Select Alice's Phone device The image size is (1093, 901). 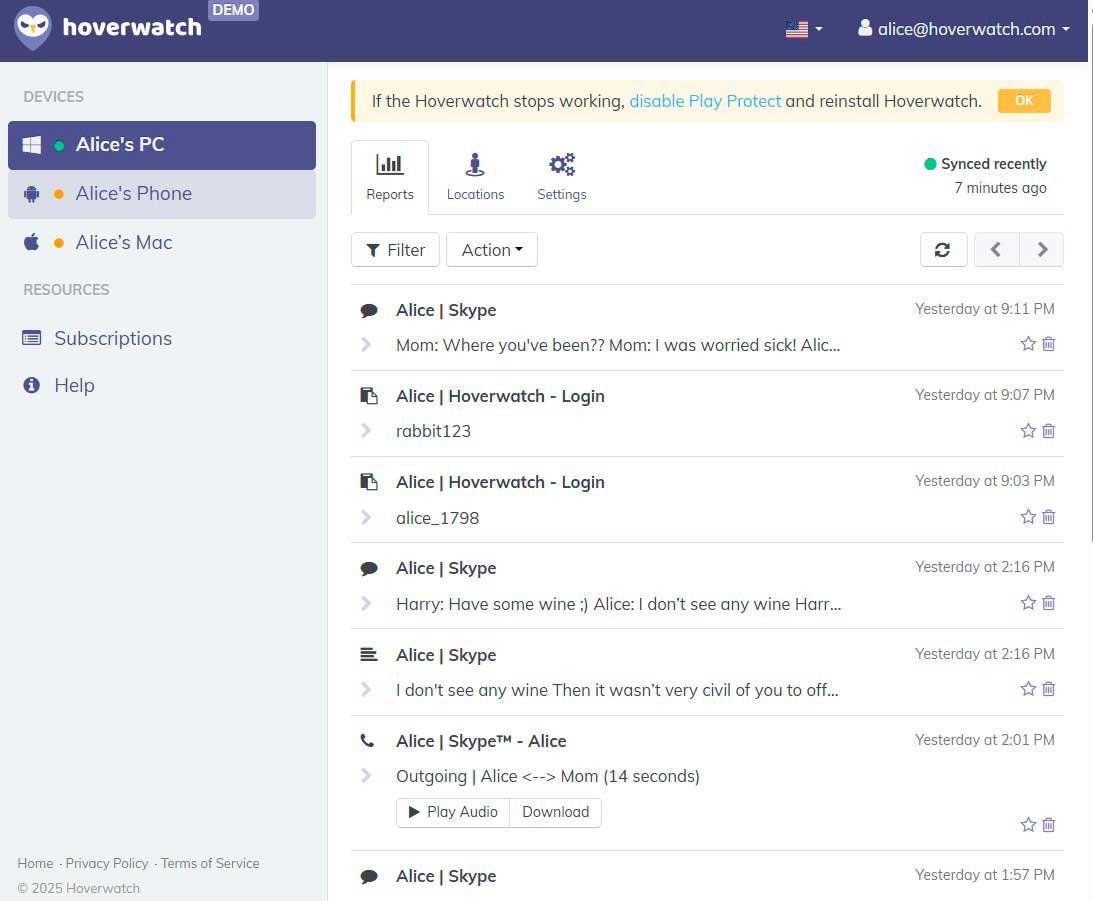click(x=162, y=194)
